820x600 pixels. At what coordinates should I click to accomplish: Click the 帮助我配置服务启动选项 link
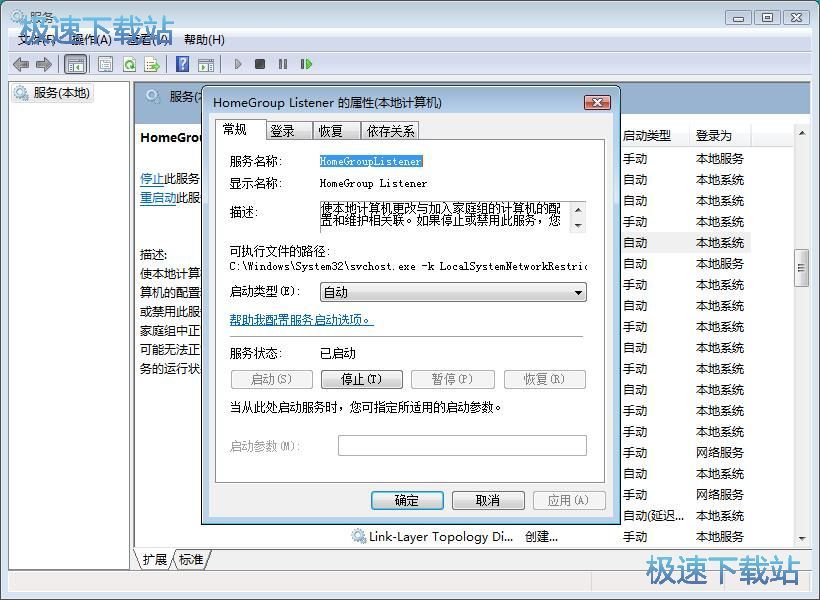pyautogui.click(x=301, y=319)
